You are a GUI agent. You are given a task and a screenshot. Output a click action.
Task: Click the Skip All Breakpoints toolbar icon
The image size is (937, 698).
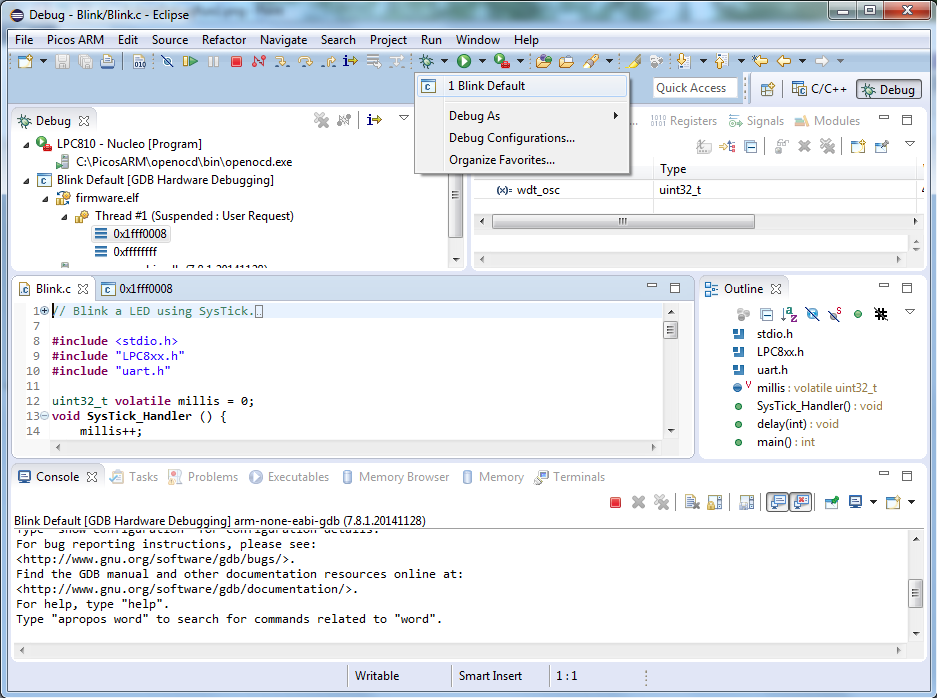167,61
